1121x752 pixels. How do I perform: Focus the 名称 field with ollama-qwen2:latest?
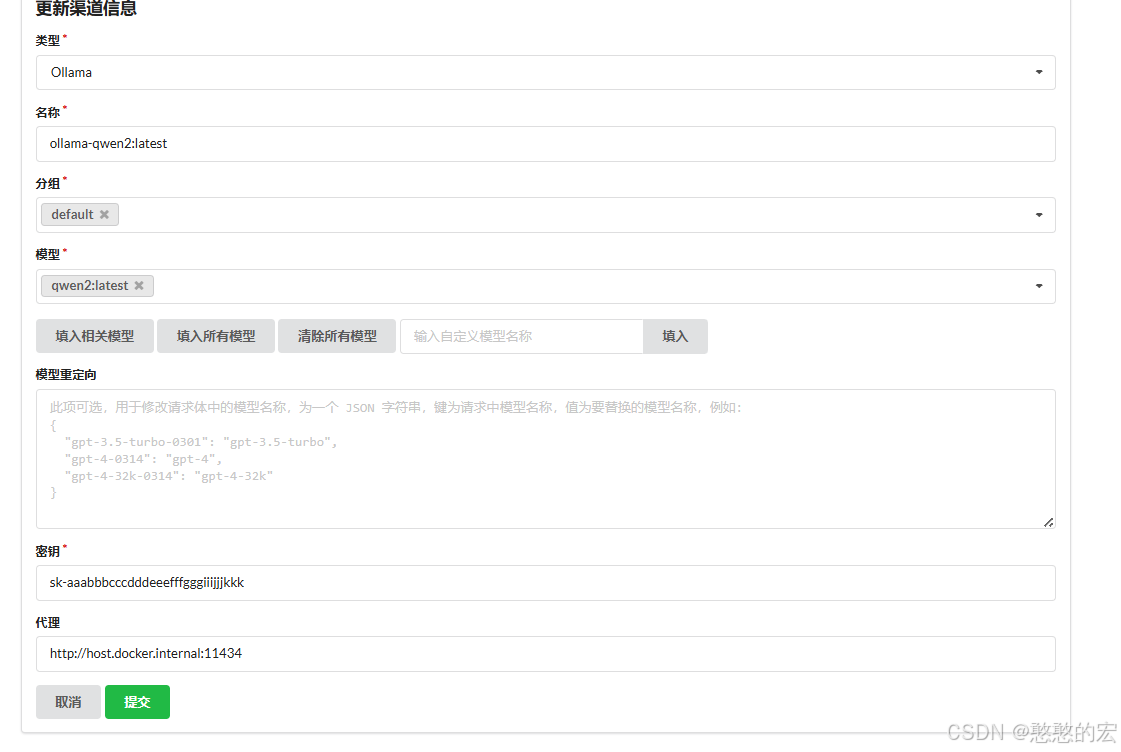(x=545, y=144)
